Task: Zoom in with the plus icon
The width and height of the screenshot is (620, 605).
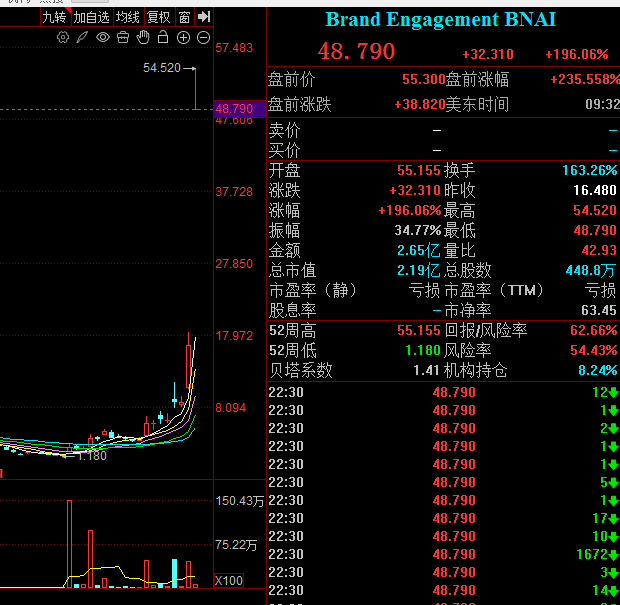Action: click(183, 38)
